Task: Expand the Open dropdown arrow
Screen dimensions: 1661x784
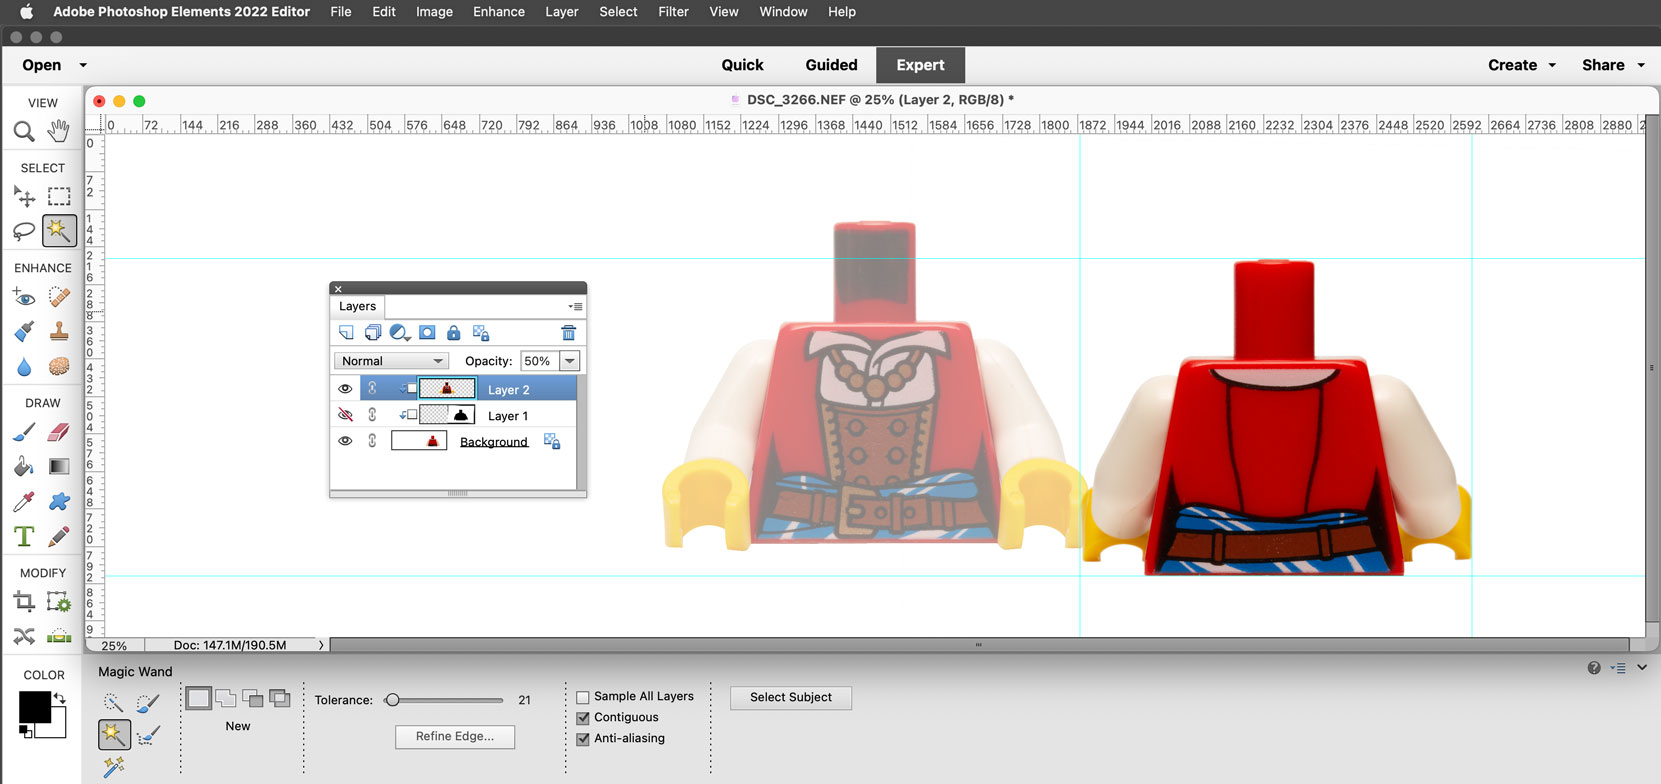Action: point(83,65)
